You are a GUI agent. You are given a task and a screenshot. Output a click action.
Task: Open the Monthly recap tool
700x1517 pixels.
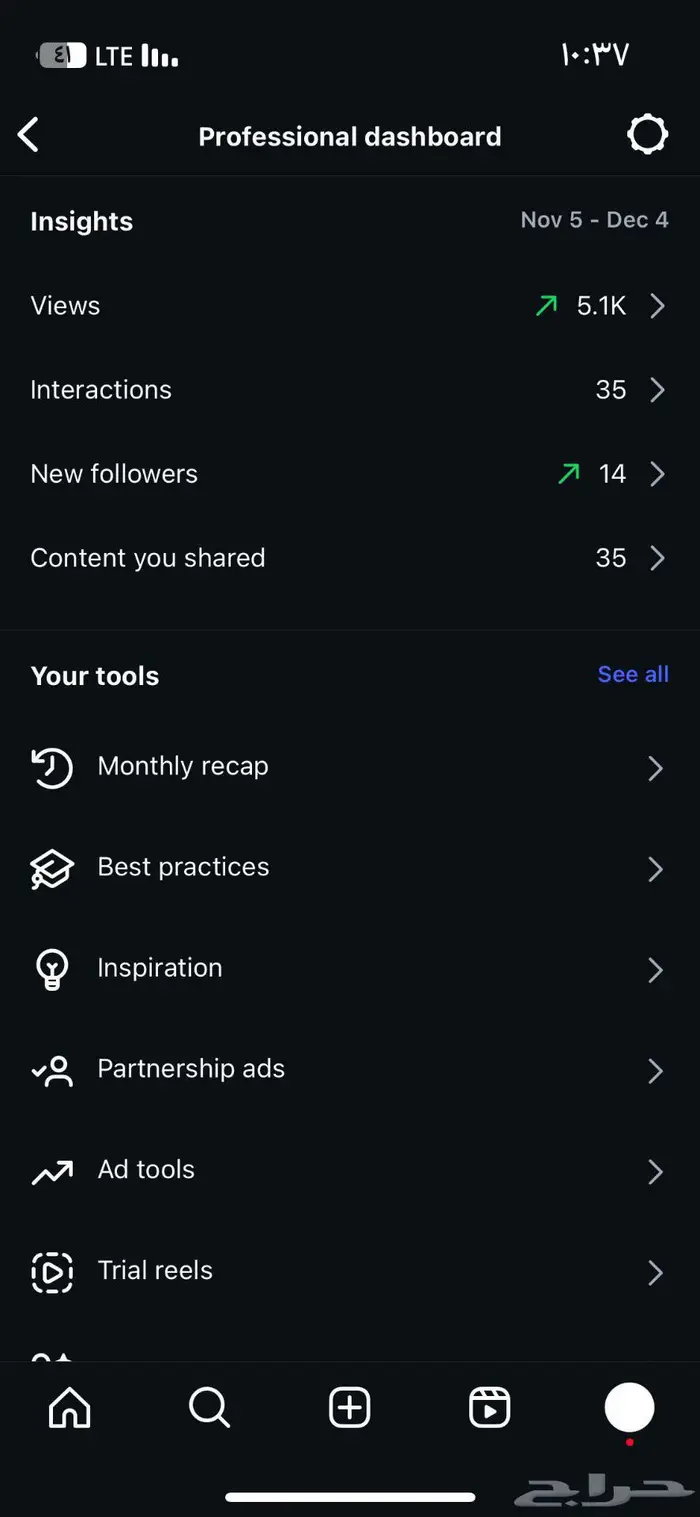[x=183, y=766]
